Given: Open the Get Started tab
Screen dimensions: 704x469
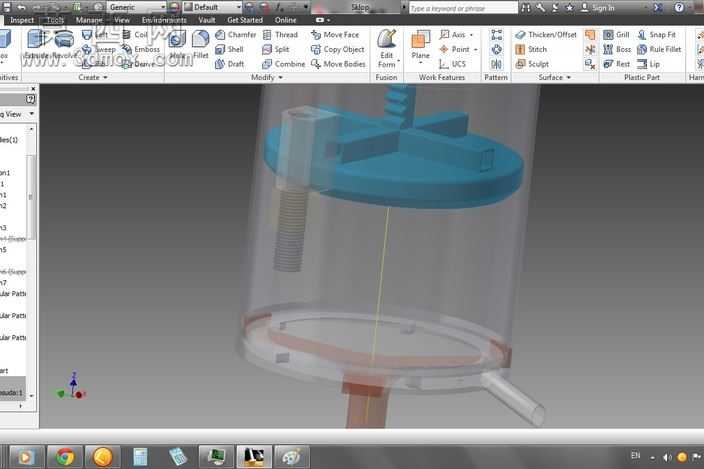Looking at the screenshot, I should point(245,20).
